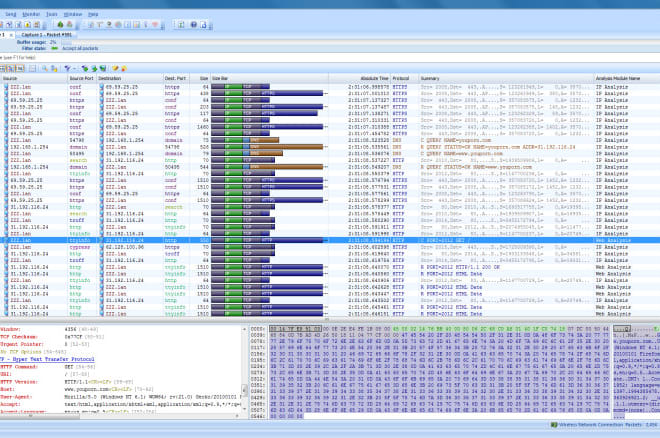Sort by the Summary column header
Screen dimensions: 660x438
click(x=506, y=78)
